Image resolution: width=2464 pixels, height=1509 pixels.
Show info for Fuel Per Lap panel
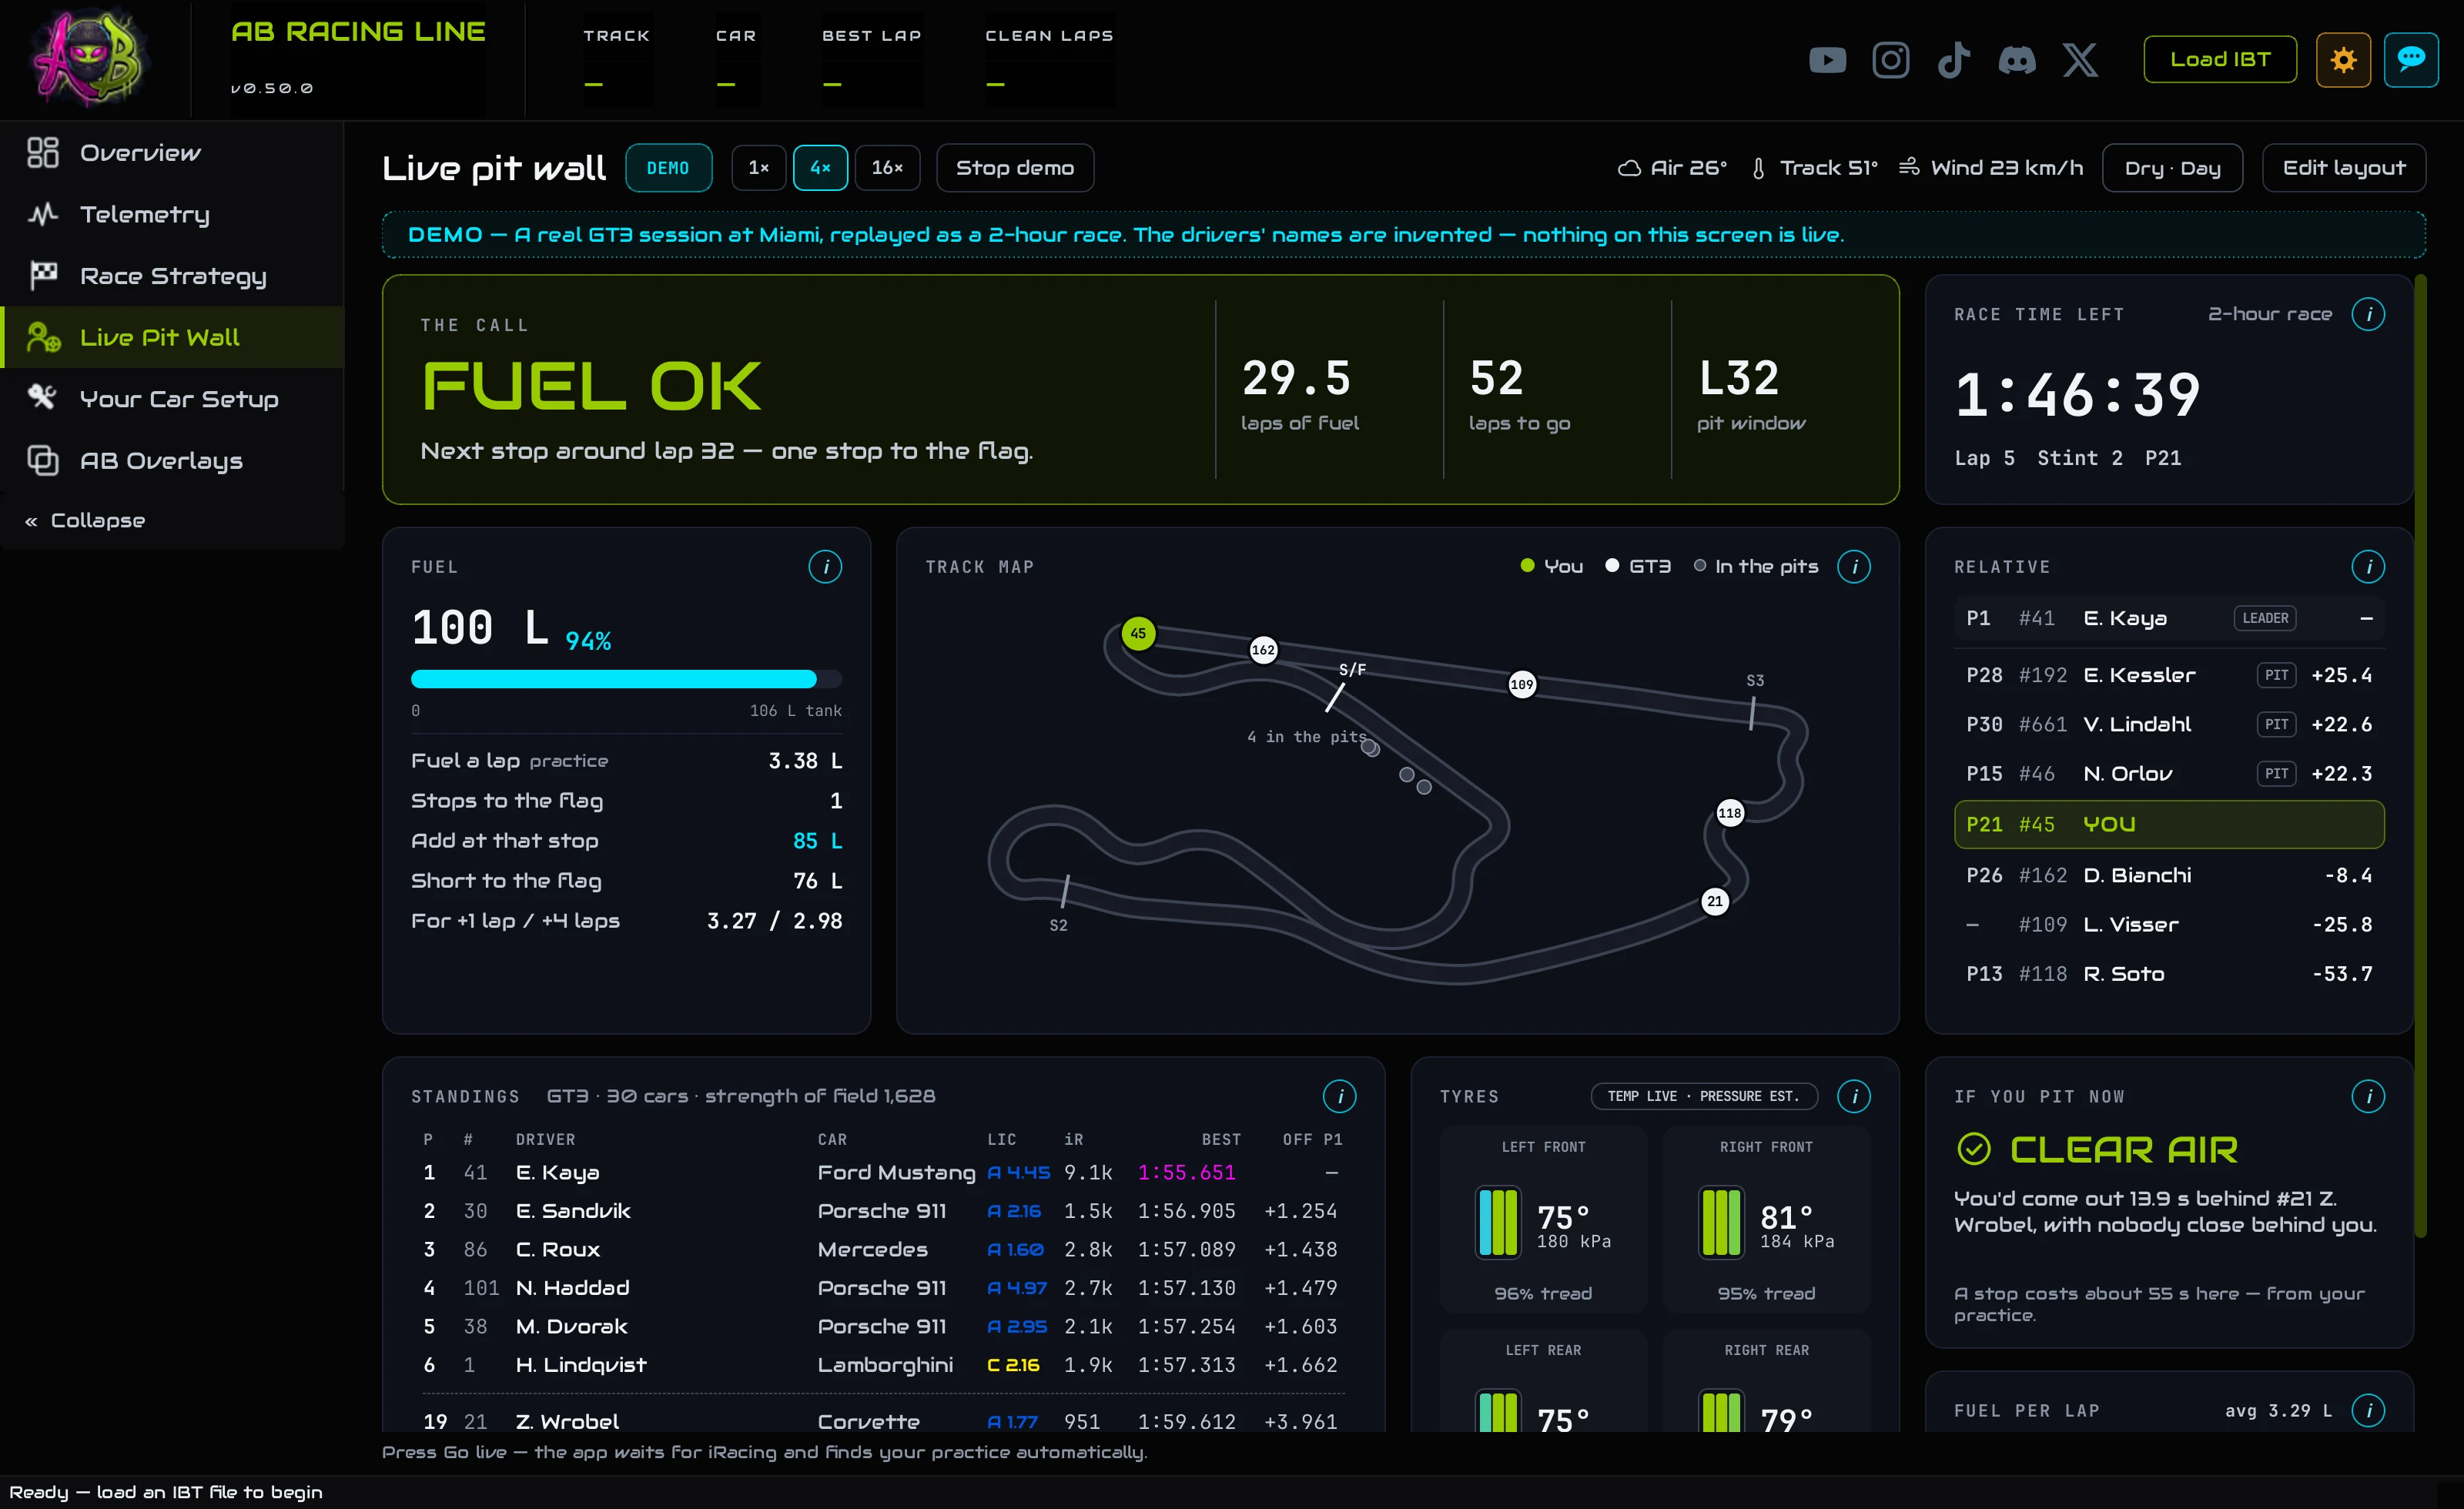tap(2368, 1410)
